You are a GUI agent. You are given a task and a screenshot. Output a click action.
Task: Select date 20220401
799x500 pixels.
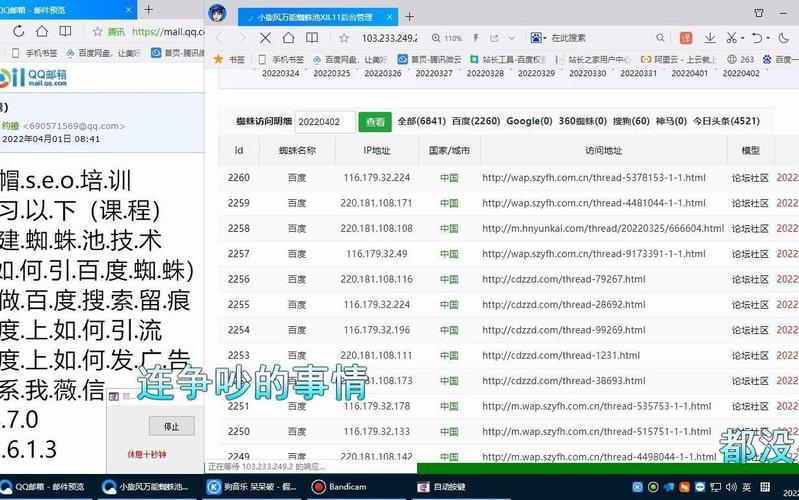[x=689, y=73]
